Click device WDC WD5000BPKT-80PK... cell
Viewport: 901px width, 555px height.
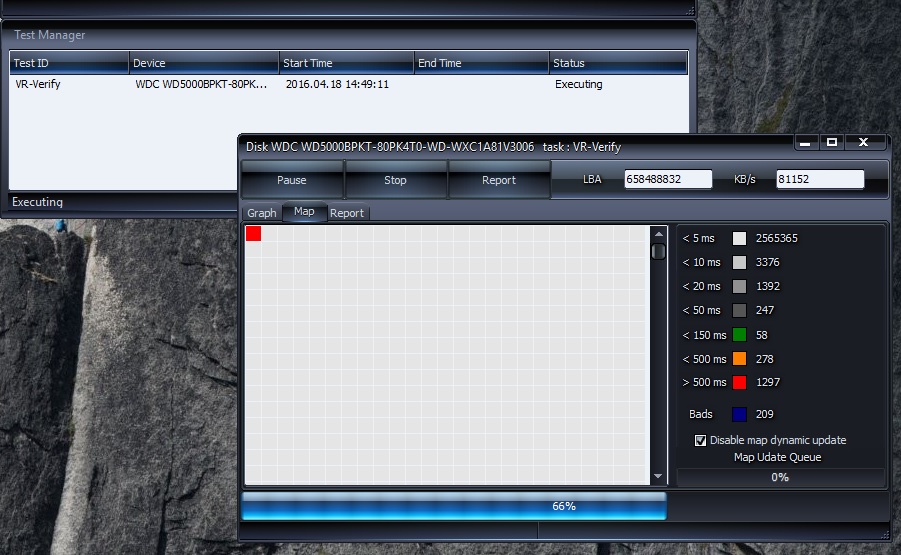point(201,84)
